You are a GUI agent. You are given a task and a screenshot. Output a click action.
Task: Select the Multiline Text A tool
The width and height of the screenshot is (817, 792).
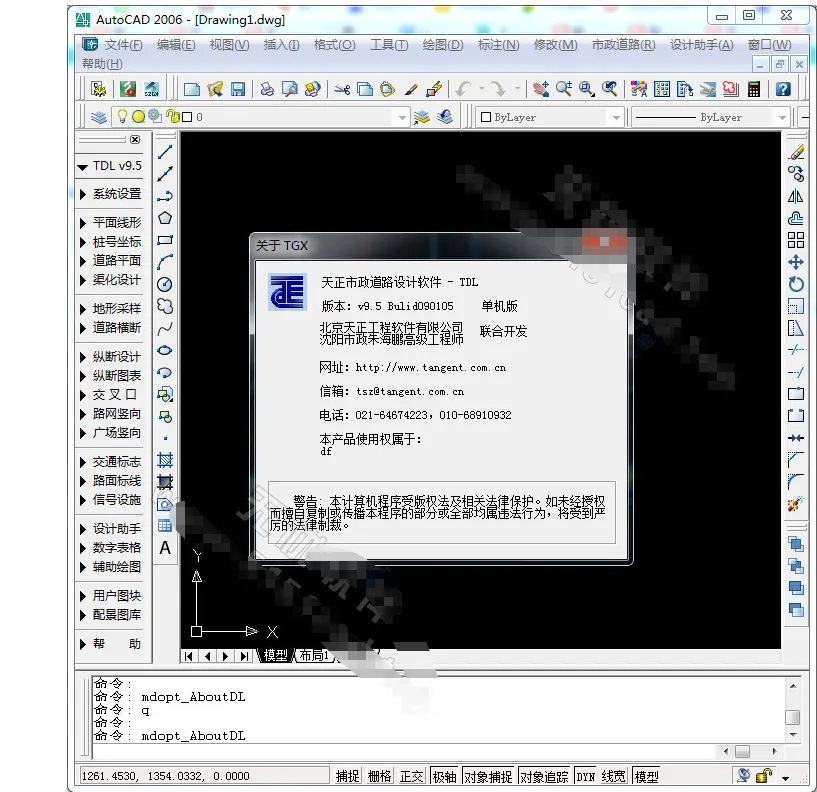pyautogui.click(x=165, y=548)
